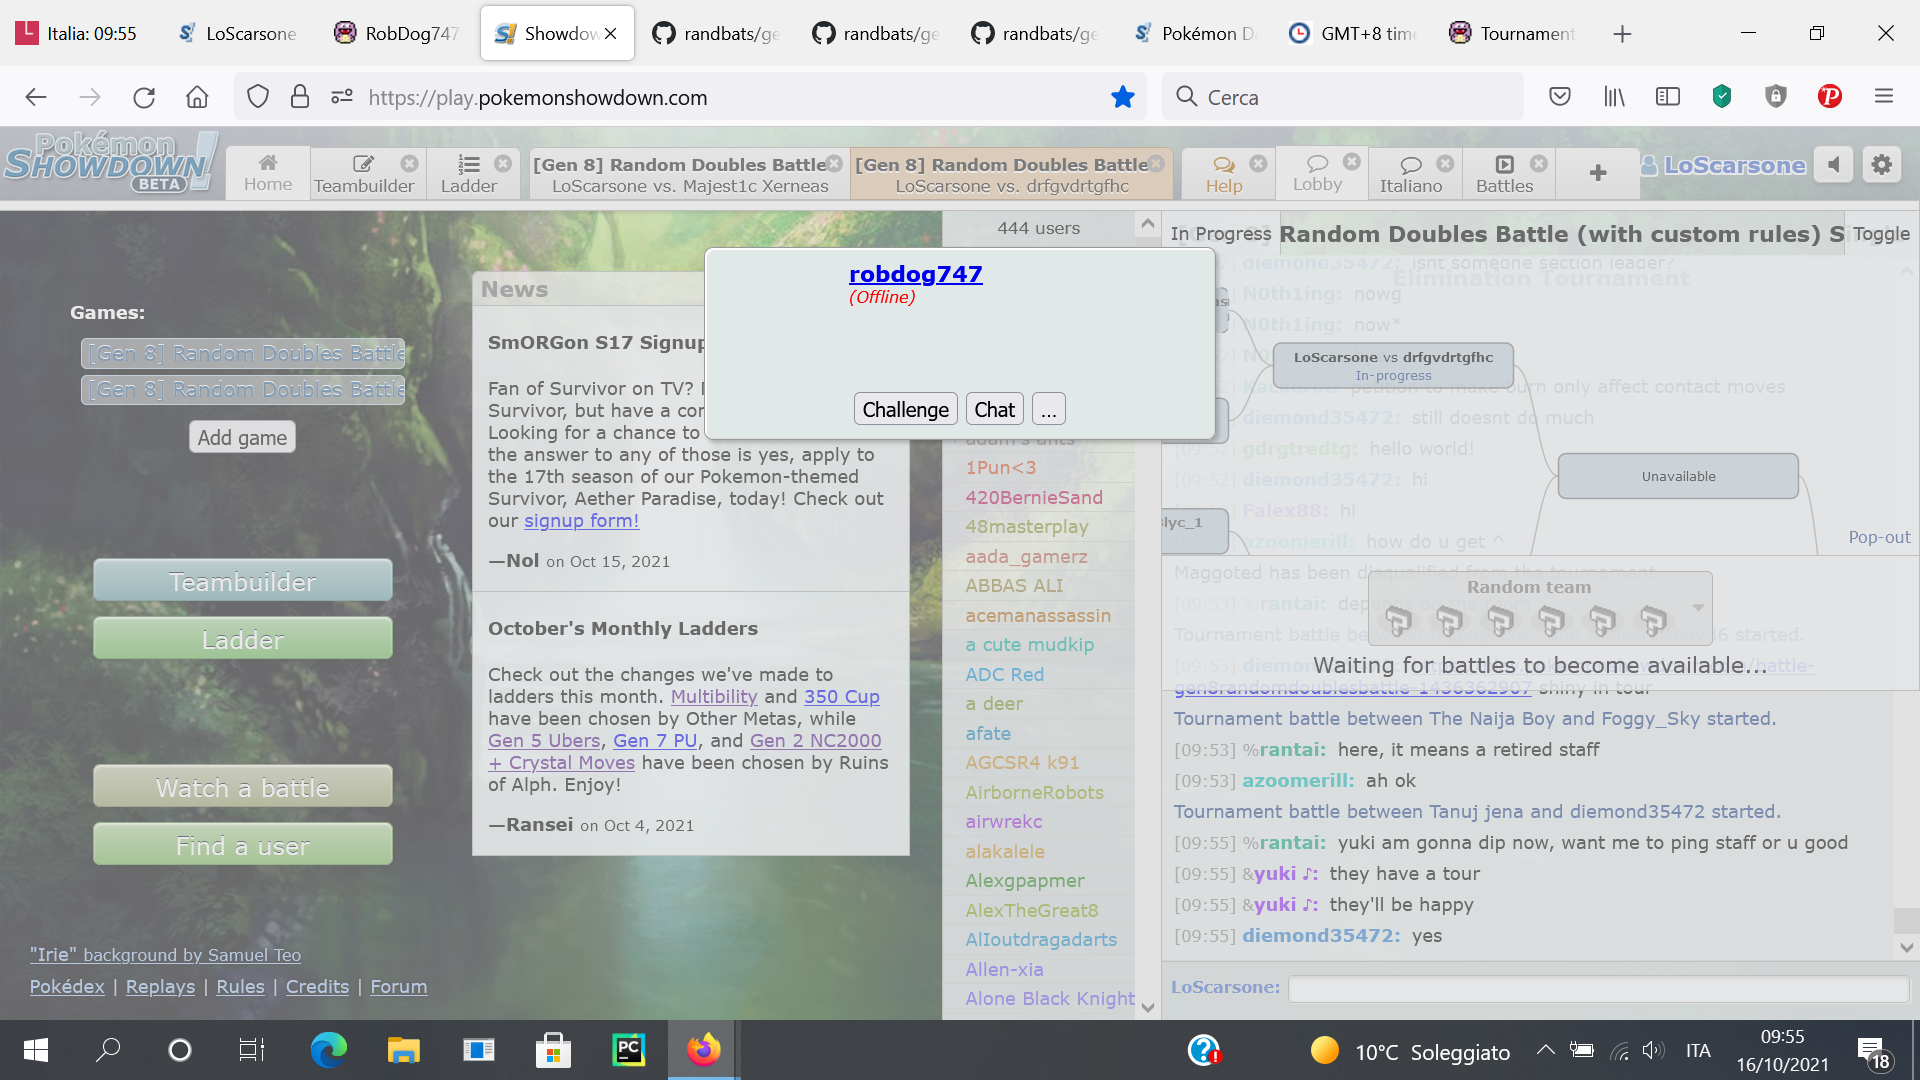The image size is (1920, 1080).
Task: Mute sound with the speaker icon in Showdown header
Action: pyautogui.click(x=1834, y=165)
